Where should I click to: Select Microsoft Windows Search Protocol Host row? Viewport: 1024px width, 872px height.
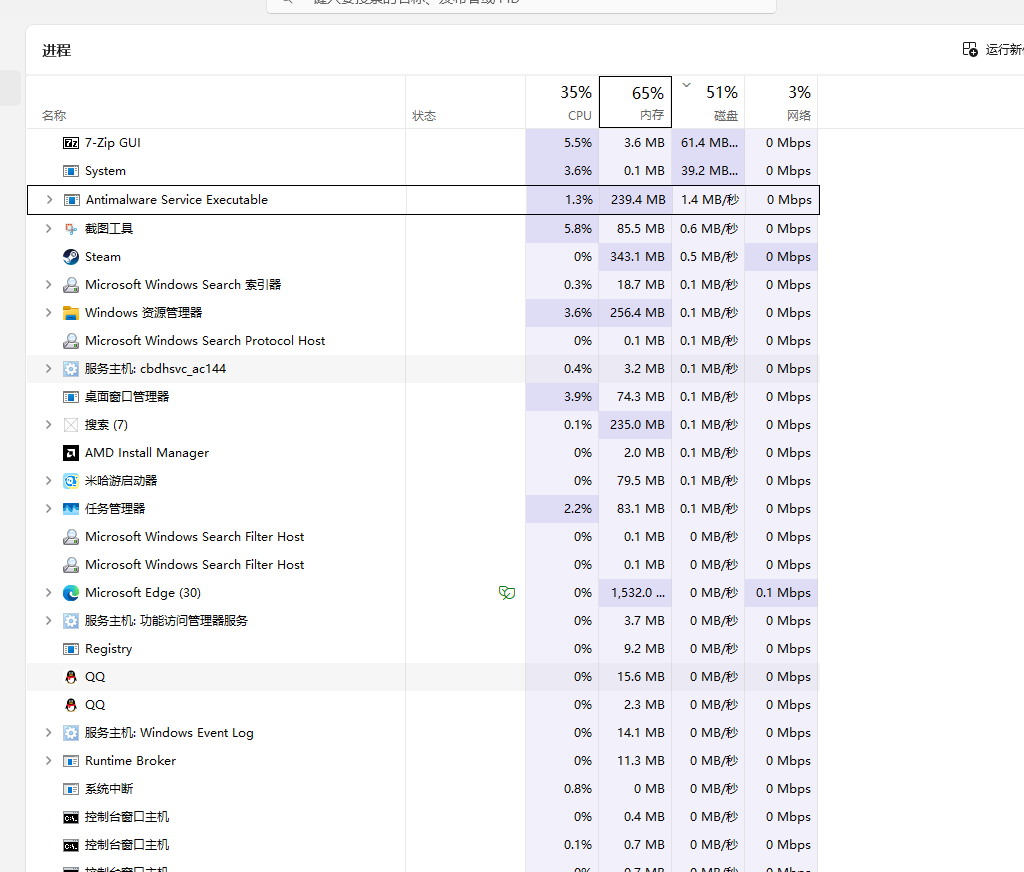coord(423,341)
